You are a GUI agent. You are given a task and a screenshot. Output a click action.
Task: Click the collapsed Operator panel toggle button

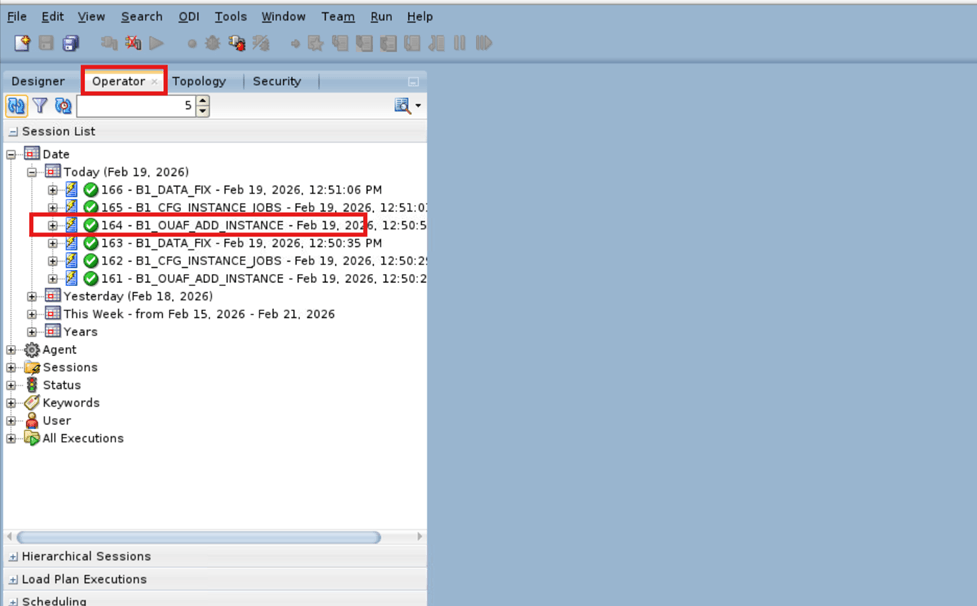pos(414,81)
